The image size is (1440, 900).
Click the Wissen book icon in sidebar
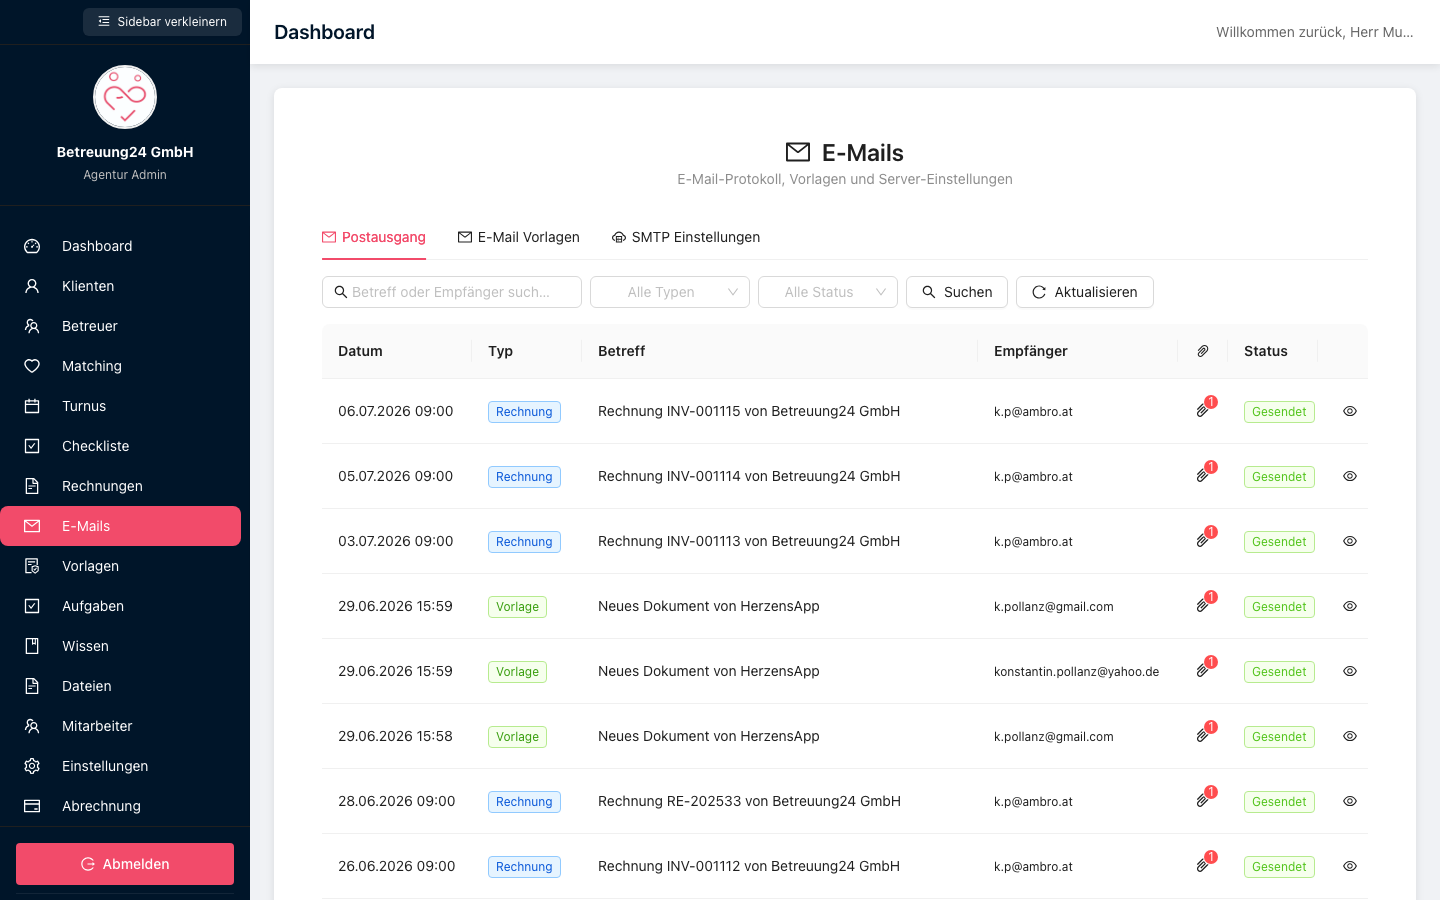click(x=32, y=646)
